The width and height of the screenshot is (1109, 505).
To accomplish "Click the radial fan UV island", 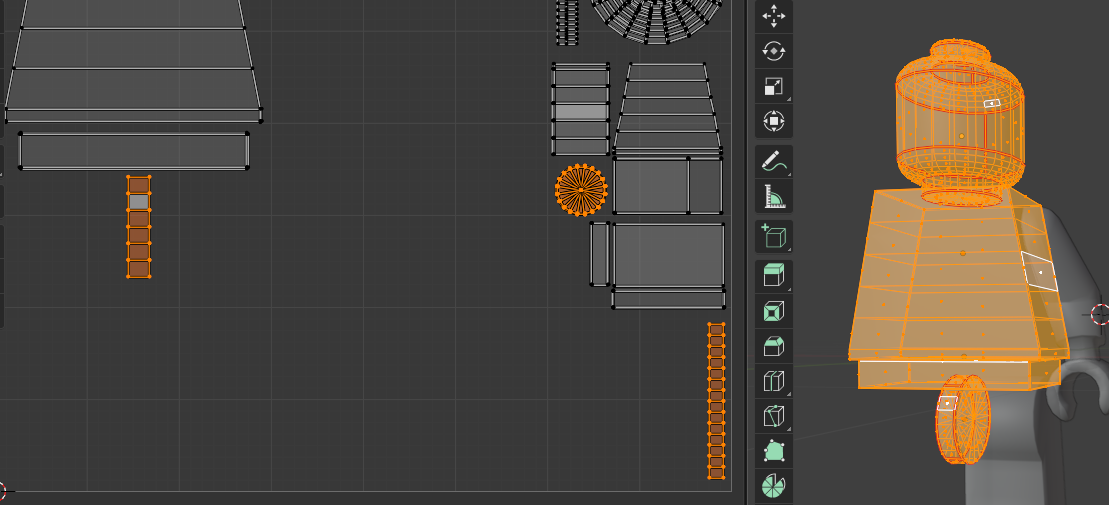I will pyautogui.click(x=656, y=21).
